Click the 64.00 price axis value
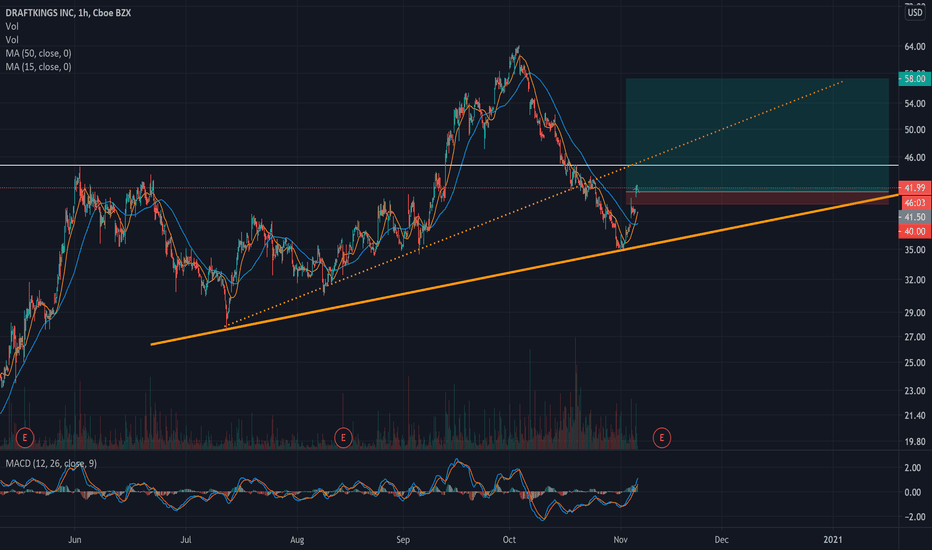This screenshot has height=550, width=932. [915, 46]
